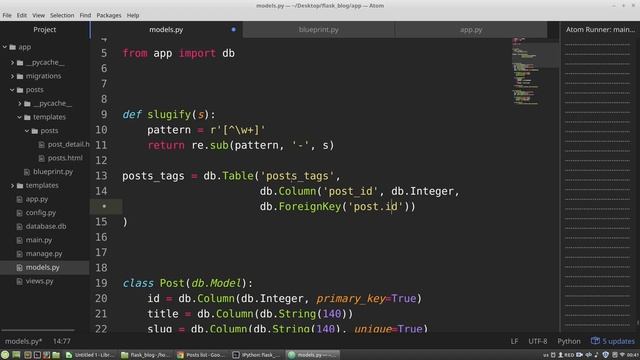640x360 pixels.
Task: Switch to the blueprint.py tab
Action: point(318,29)
